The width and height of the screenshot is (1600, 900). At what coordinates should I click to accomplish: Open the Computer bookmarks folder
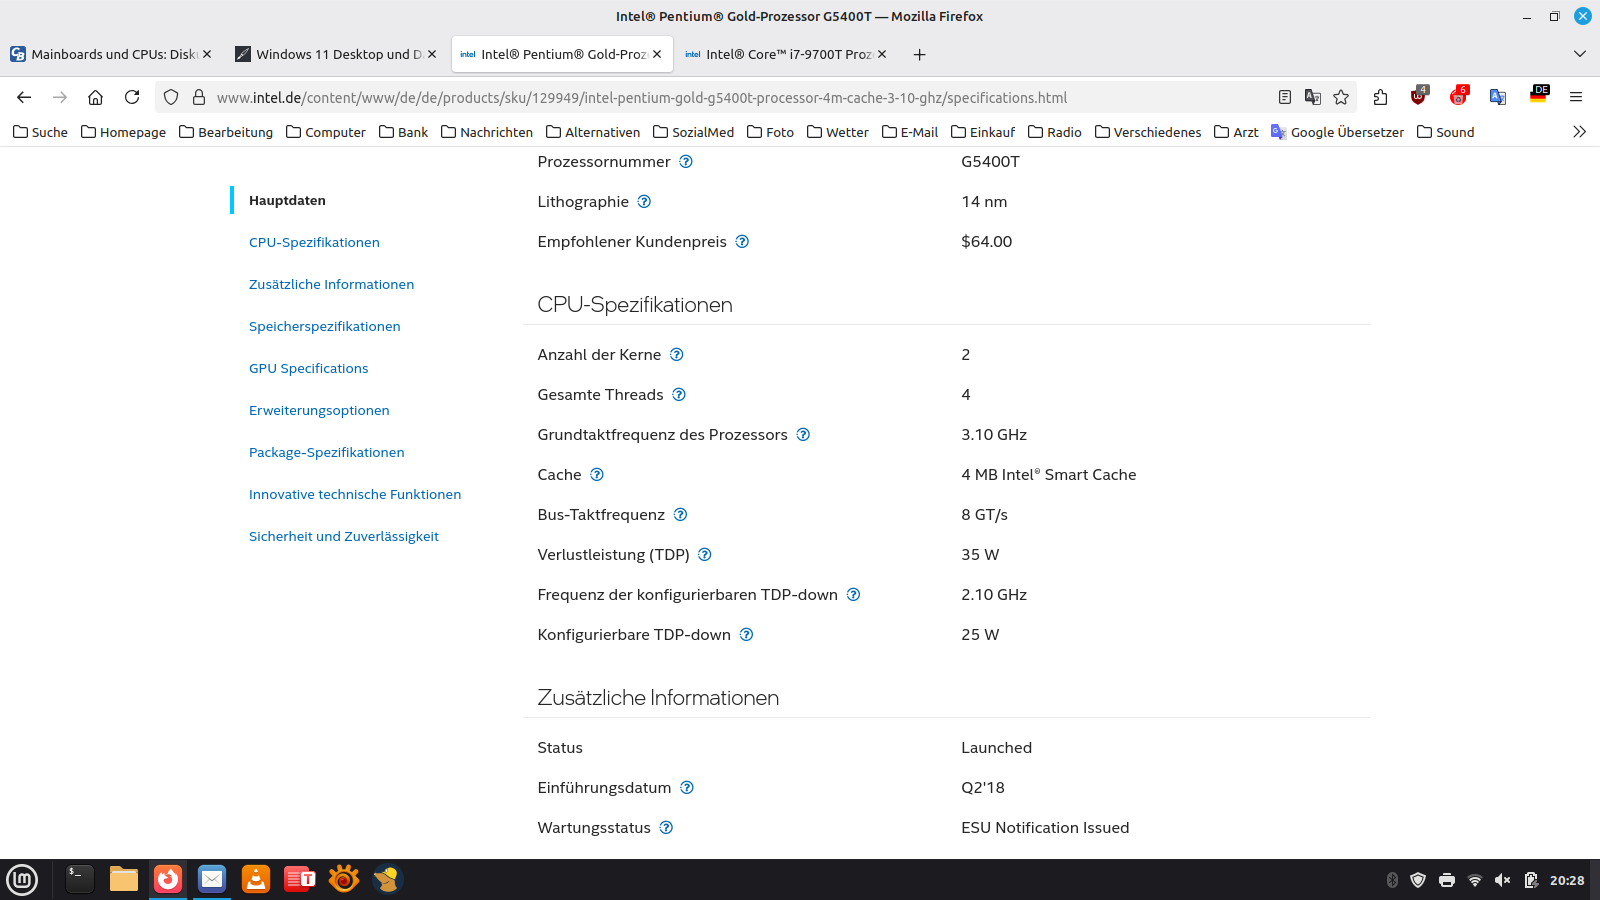[326, 132]
